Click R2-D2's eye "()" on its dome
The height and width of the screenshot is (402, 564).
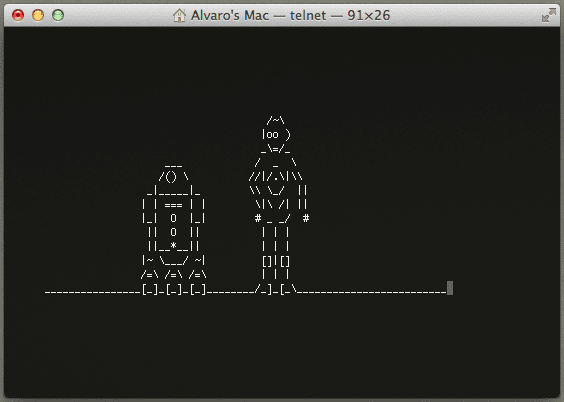click(172, 177)
